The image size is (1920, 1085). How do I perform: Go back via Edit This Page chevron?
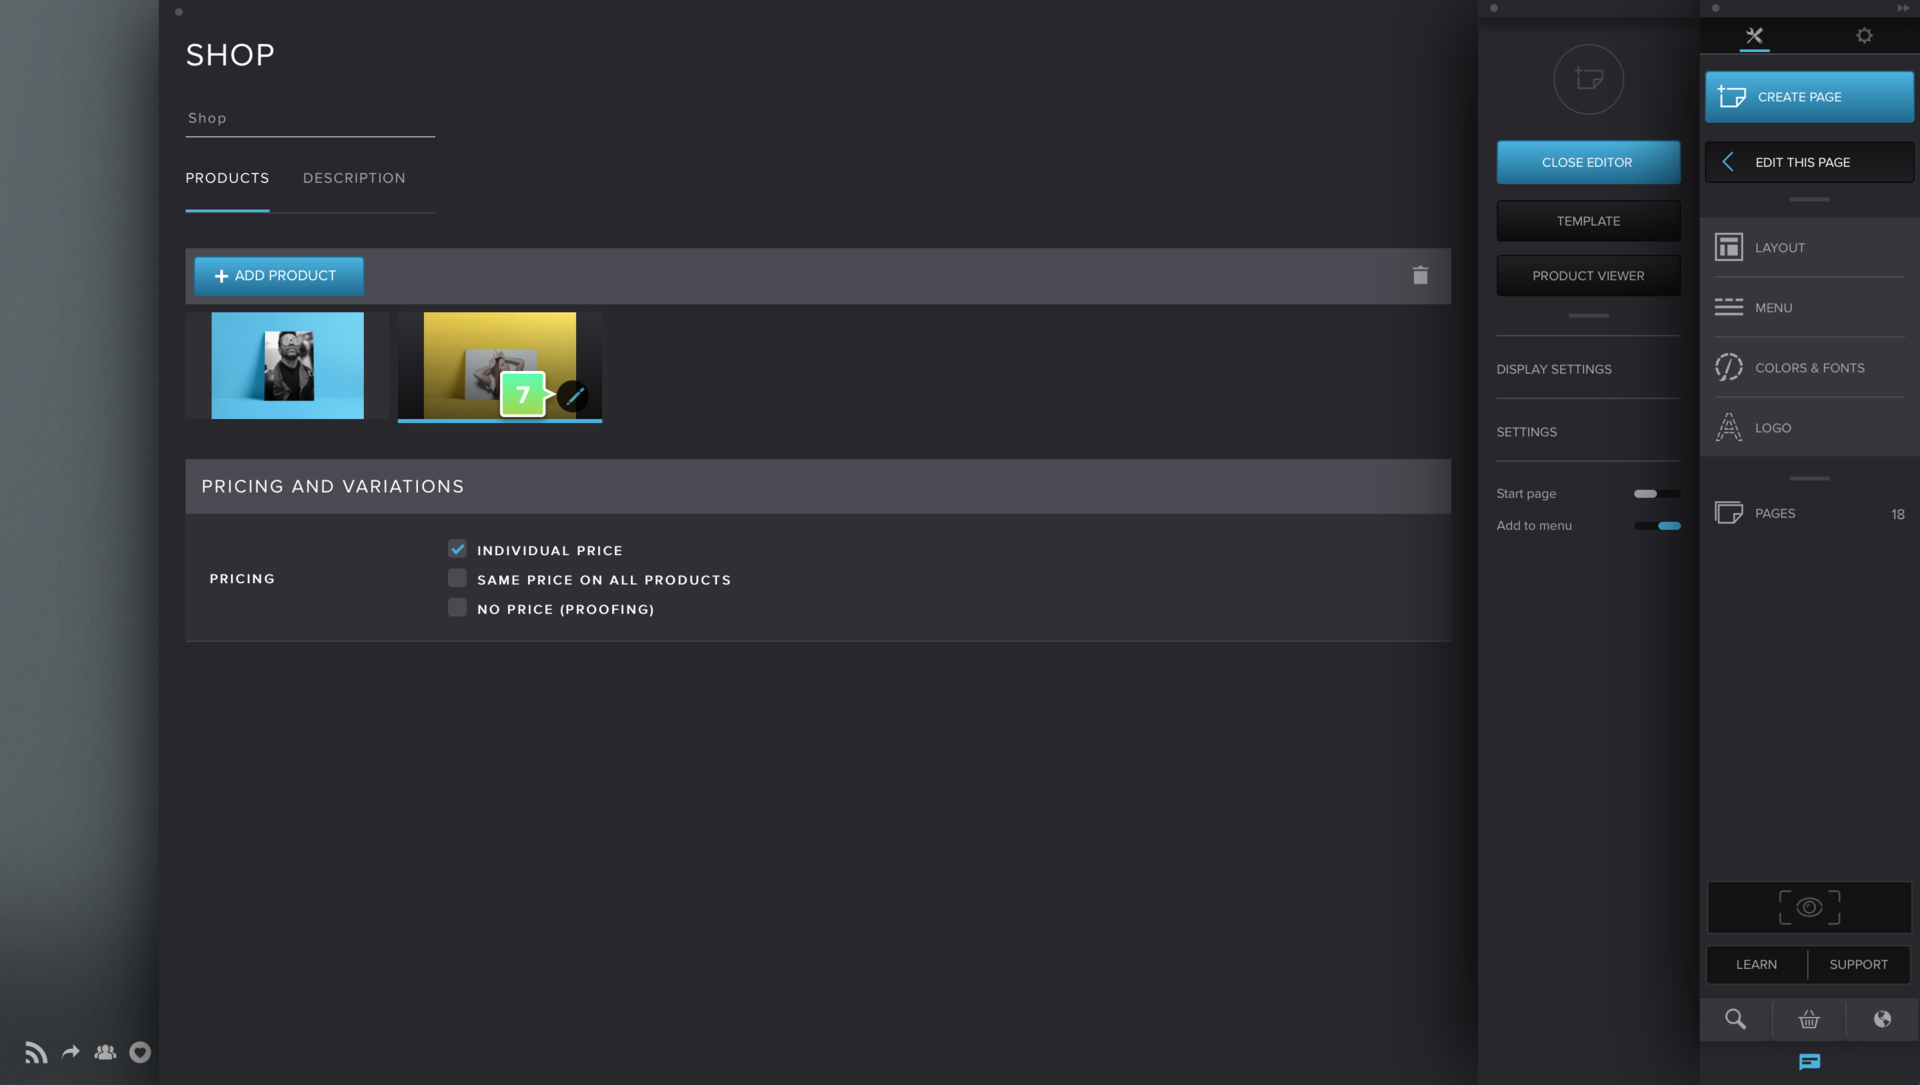1728,162
